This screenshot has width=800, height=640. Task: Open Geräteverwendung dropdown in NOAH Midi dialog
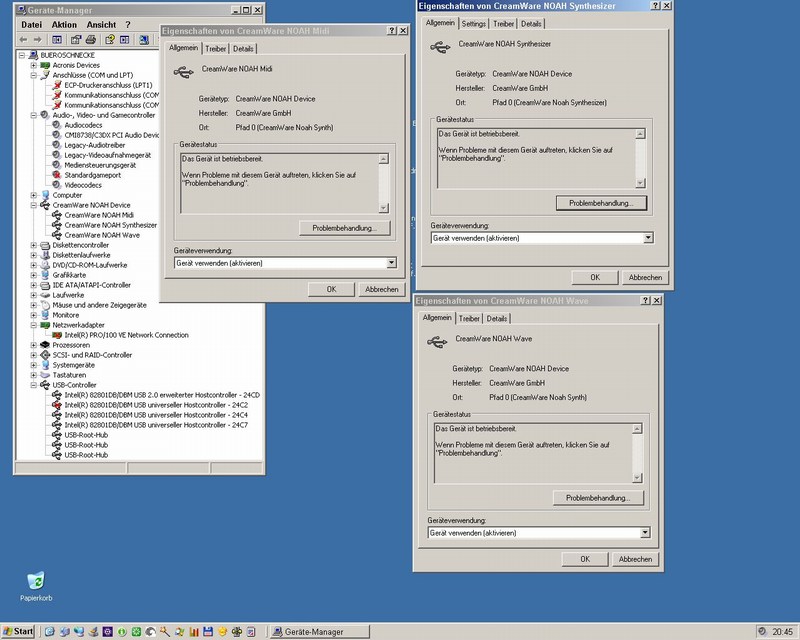click(x=391, y=263)
